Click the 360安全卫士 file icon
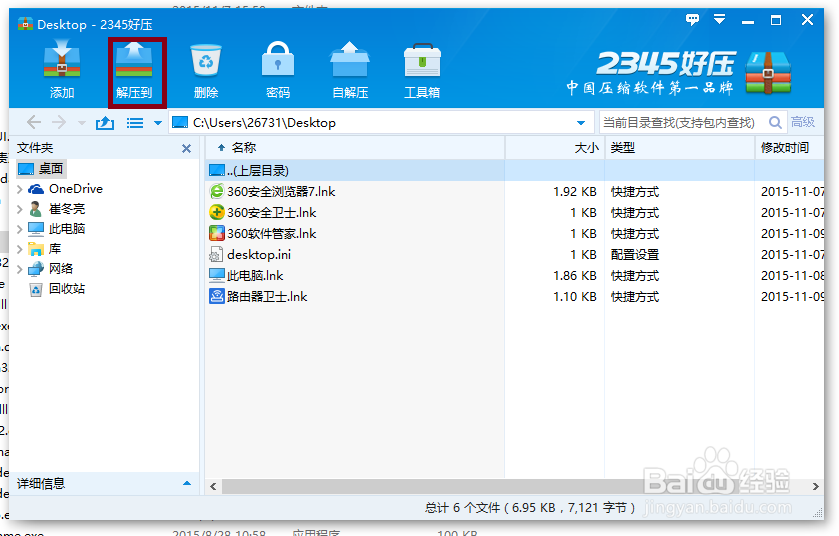The image size is (839, 536). [217, 212]
